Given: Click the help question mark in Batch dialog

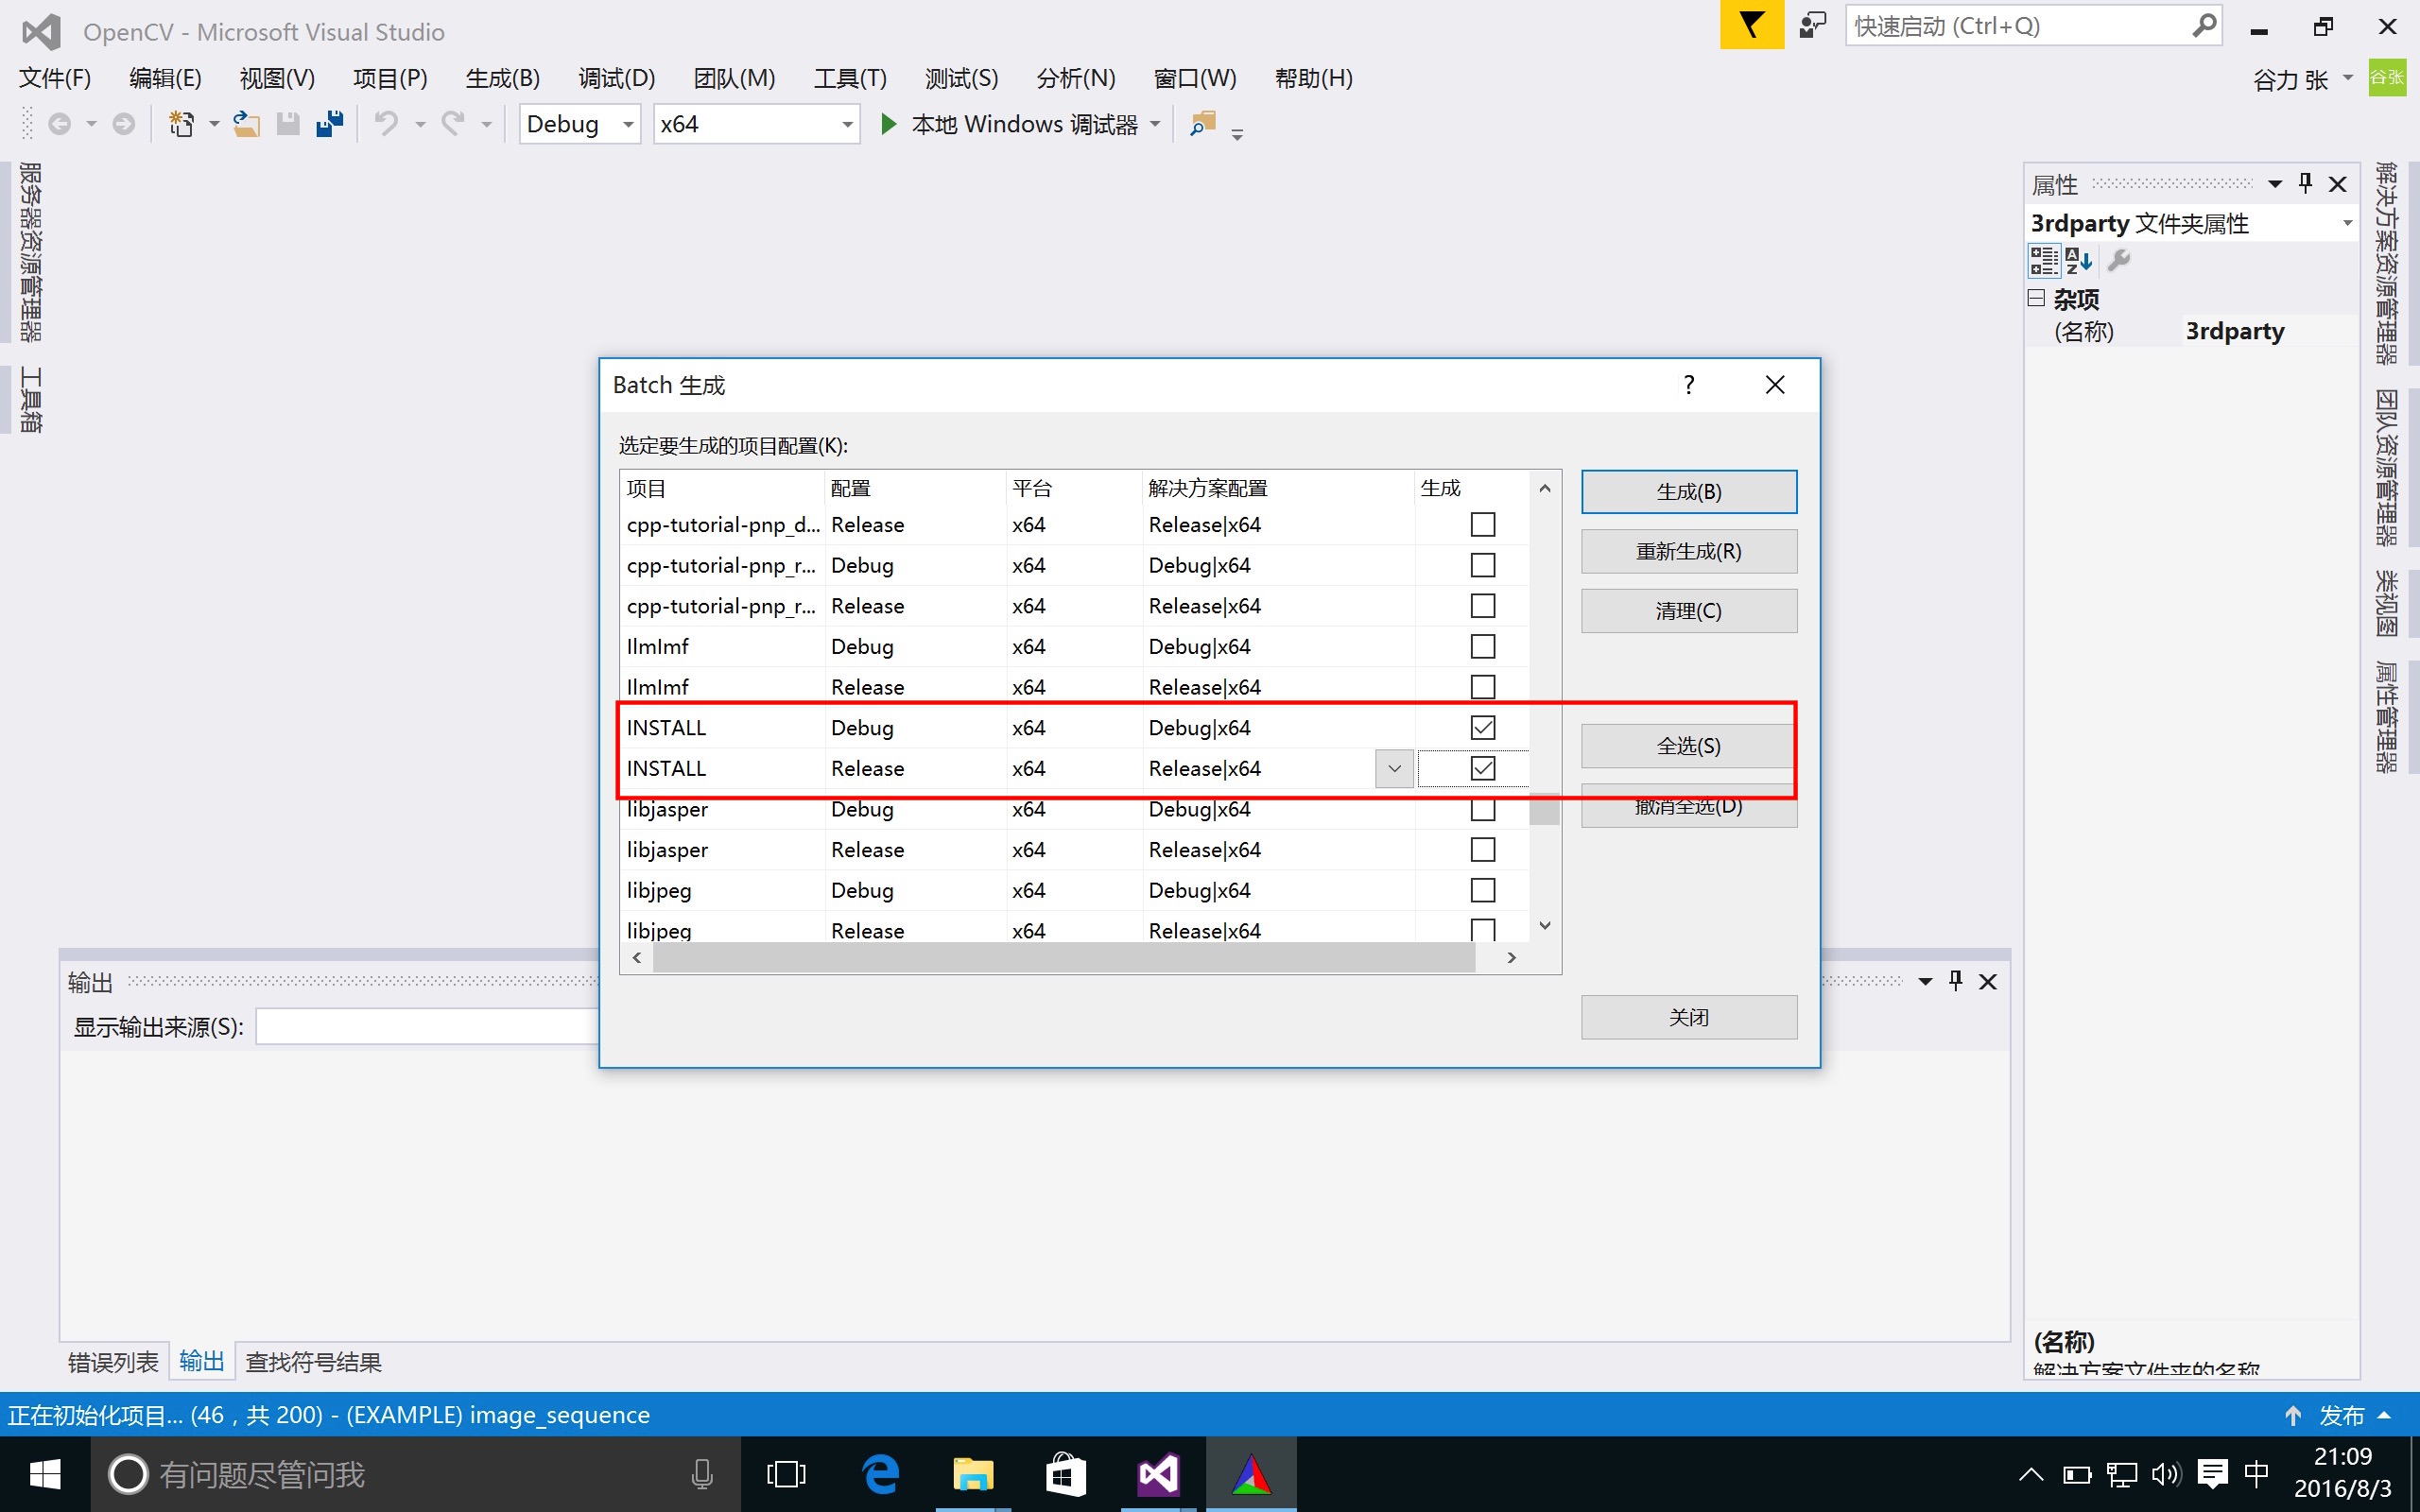Looking at the screenshot, I should [1689, 385].
